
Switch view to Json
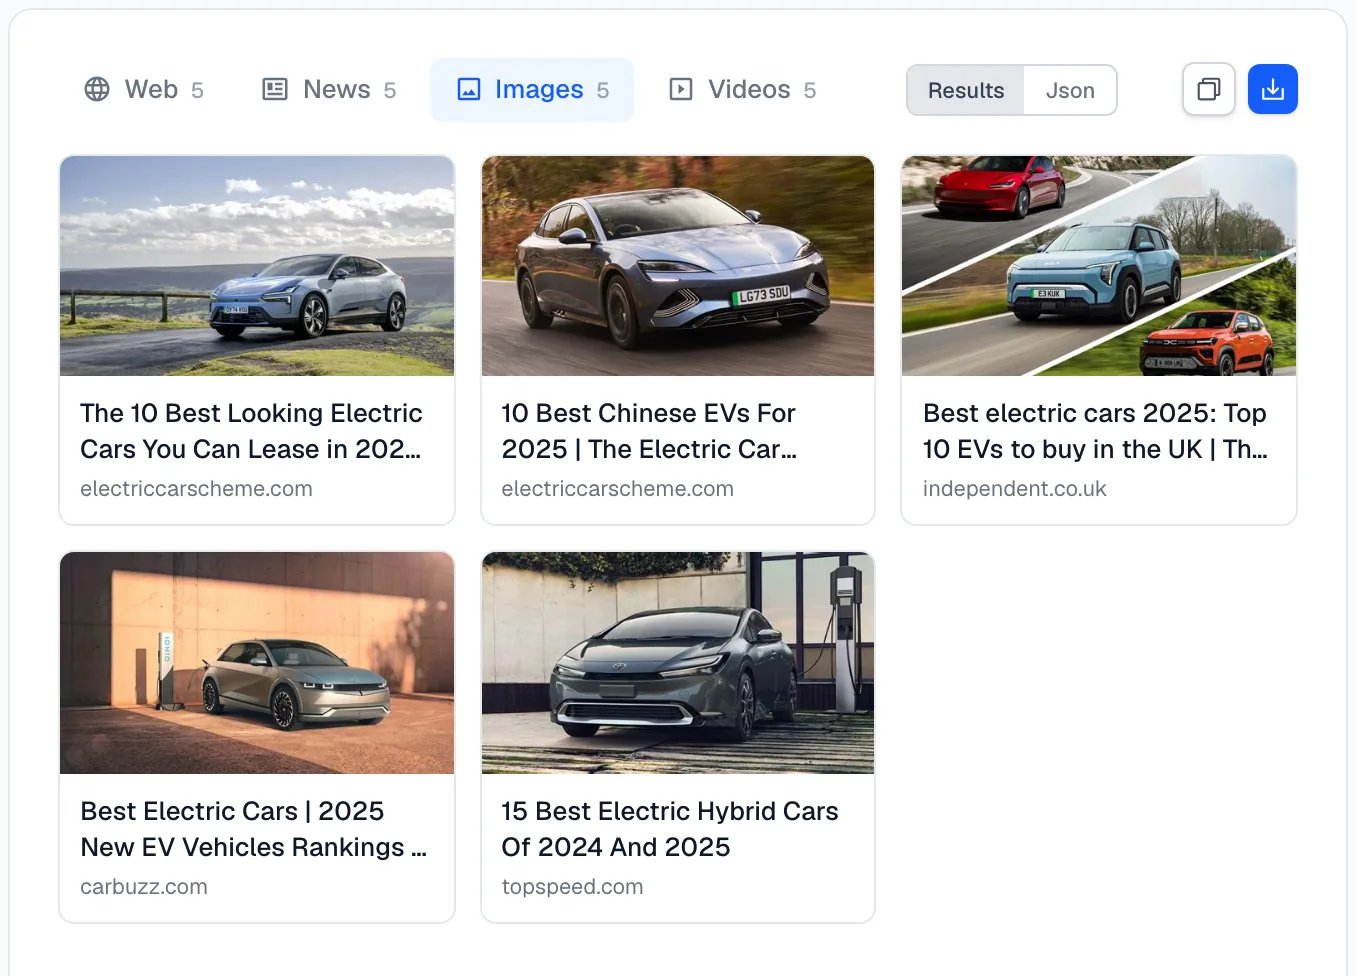pos(1070,91)
